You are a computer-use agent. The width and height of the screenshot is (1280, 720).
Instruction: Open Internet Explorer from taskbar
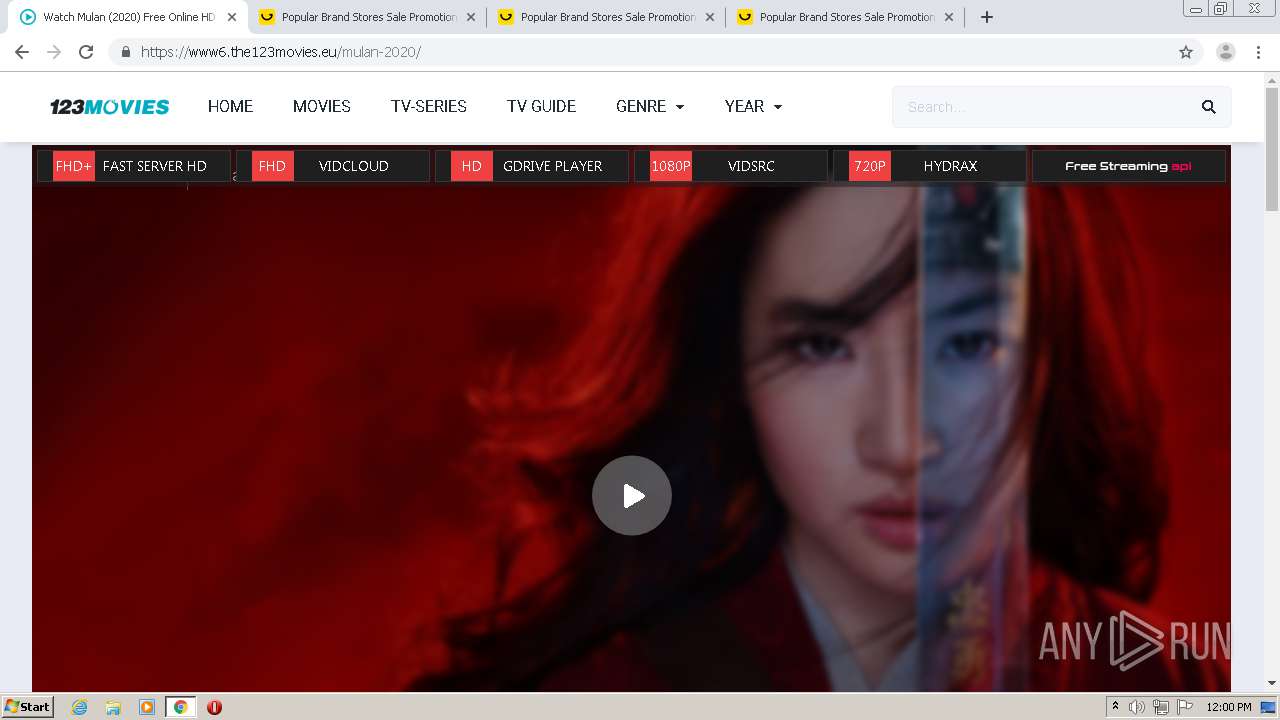pos(80,707)
